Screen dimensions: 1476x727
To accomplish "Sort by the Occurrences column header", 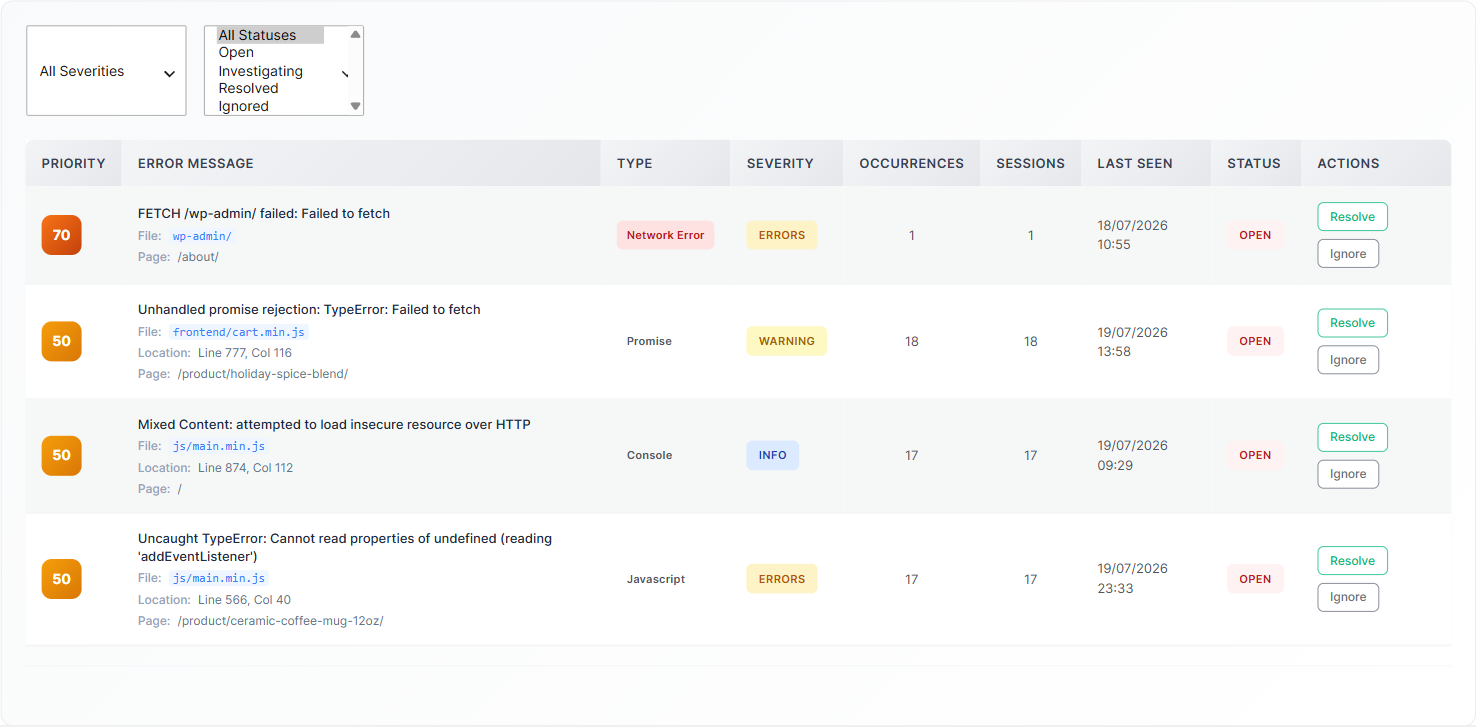I will 912,163.
